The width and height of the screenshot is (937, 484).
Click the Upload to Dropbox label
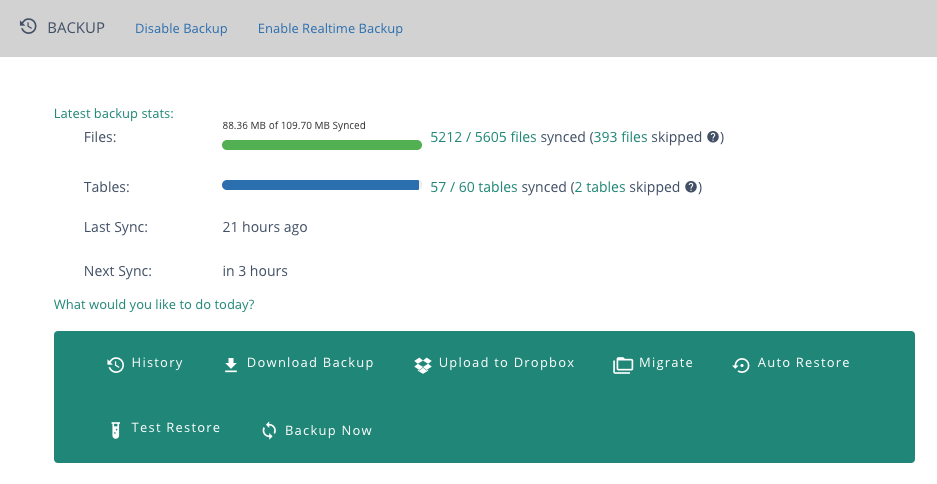pos(507,363)
